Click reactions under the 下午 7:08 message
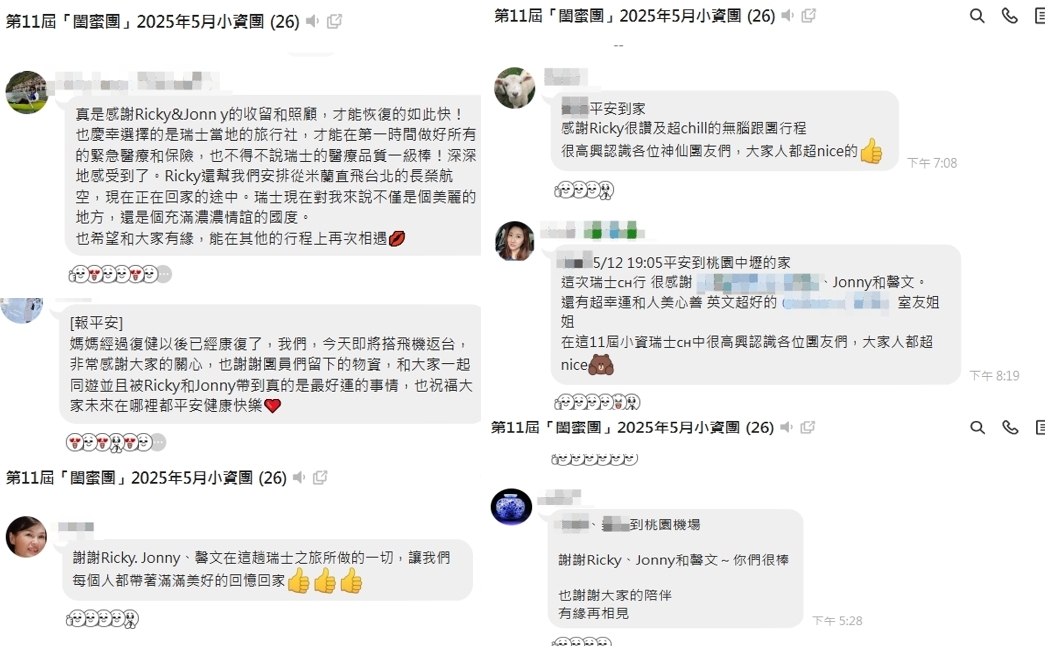This screenshot has height=646, width=1045. tap(584, 191)
